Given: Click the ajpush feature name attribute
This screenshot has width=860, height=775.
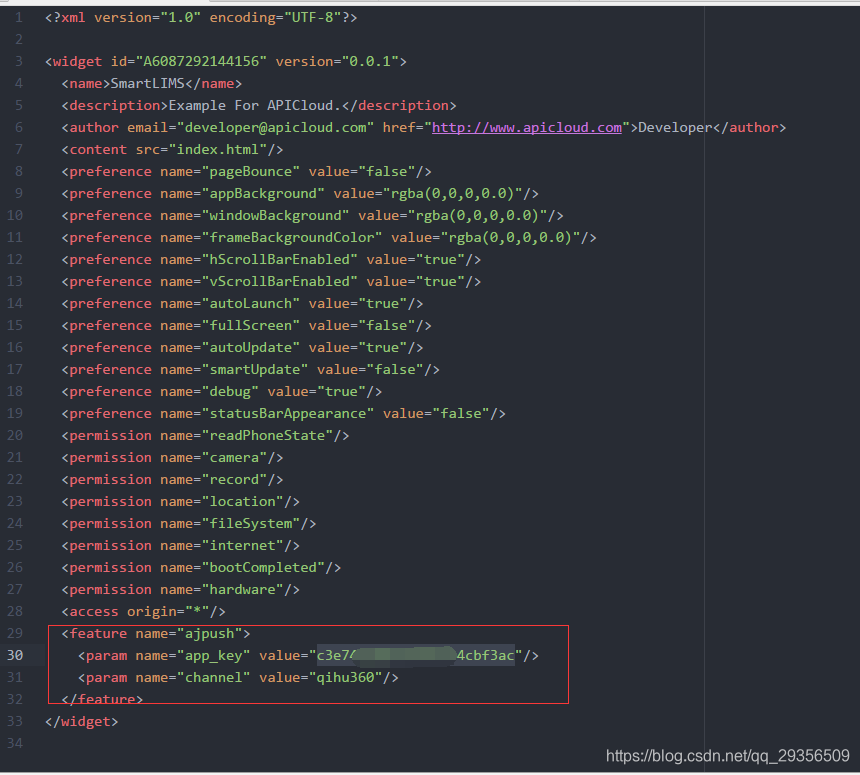Looking at the screenshot, I should click(211, 633).
